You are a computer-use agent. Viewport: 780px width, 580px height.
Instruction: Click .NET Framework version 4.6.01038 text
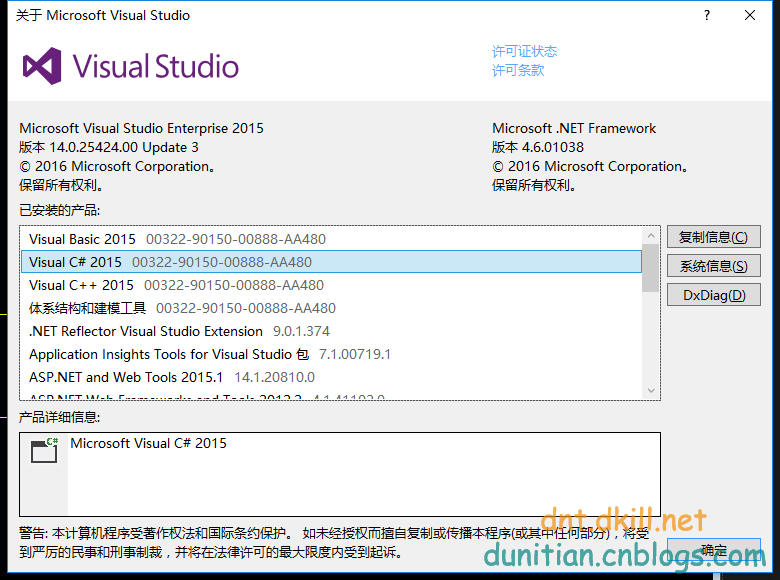538,147
